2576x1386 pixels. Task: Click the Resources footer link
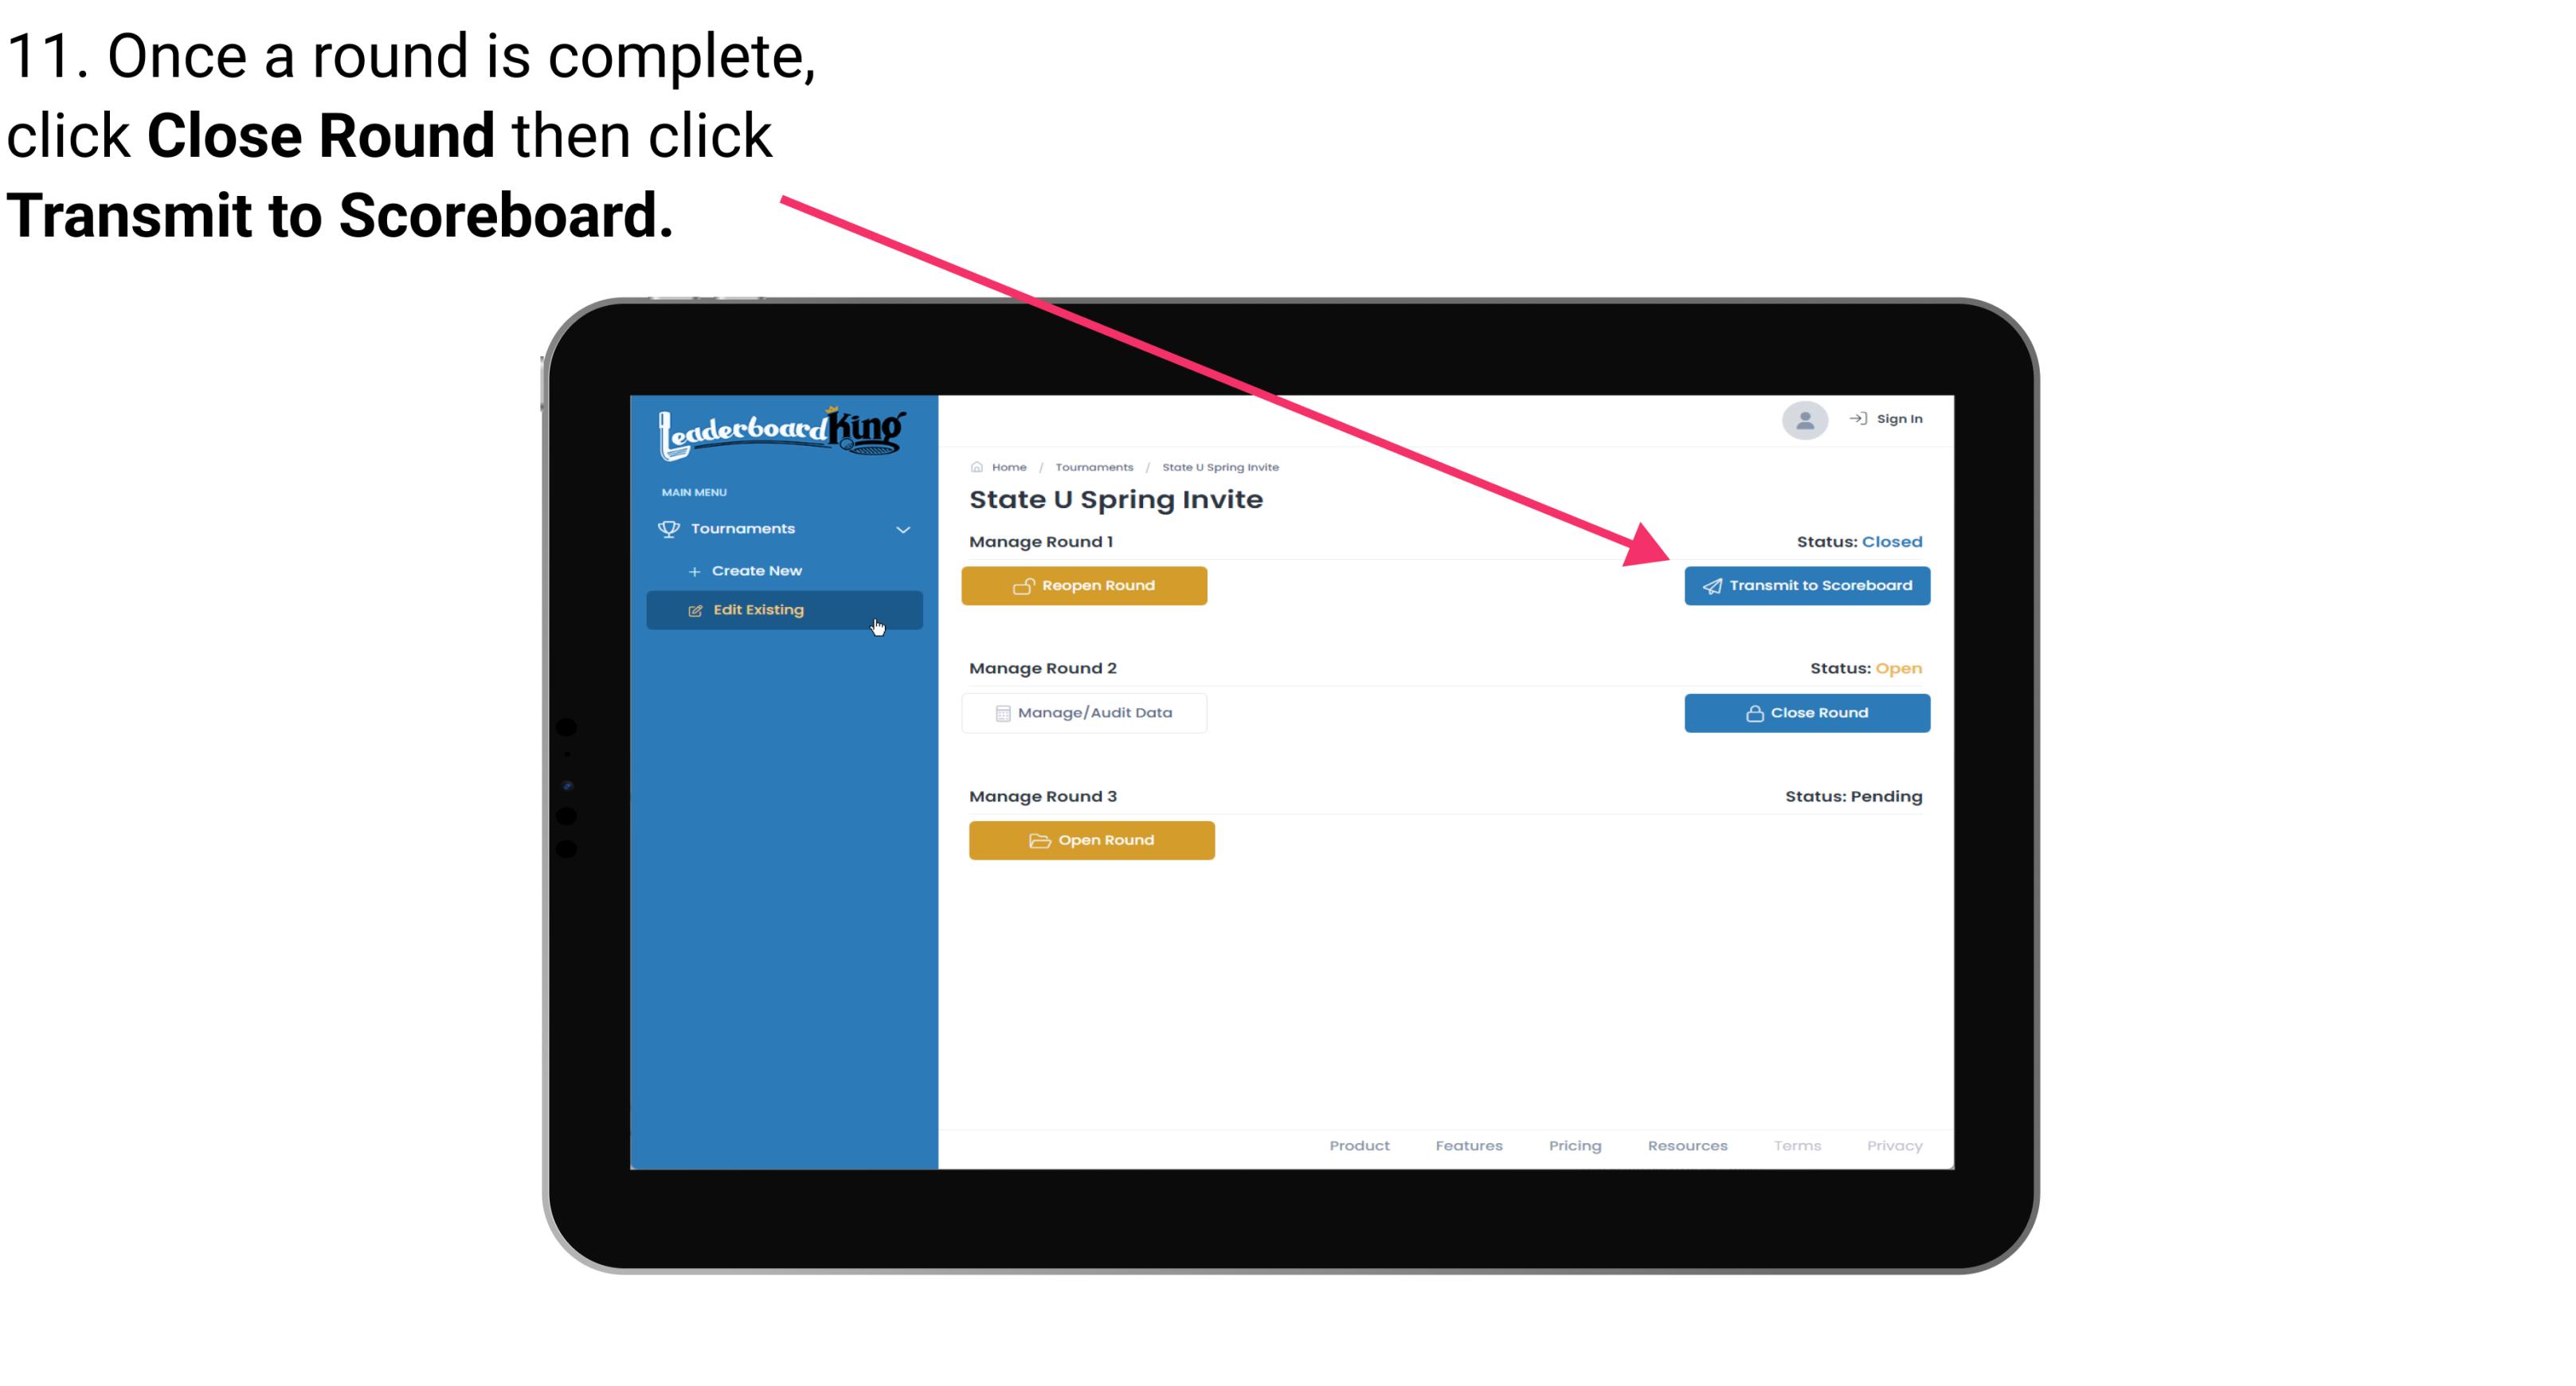click(x=1687, y=1145)
